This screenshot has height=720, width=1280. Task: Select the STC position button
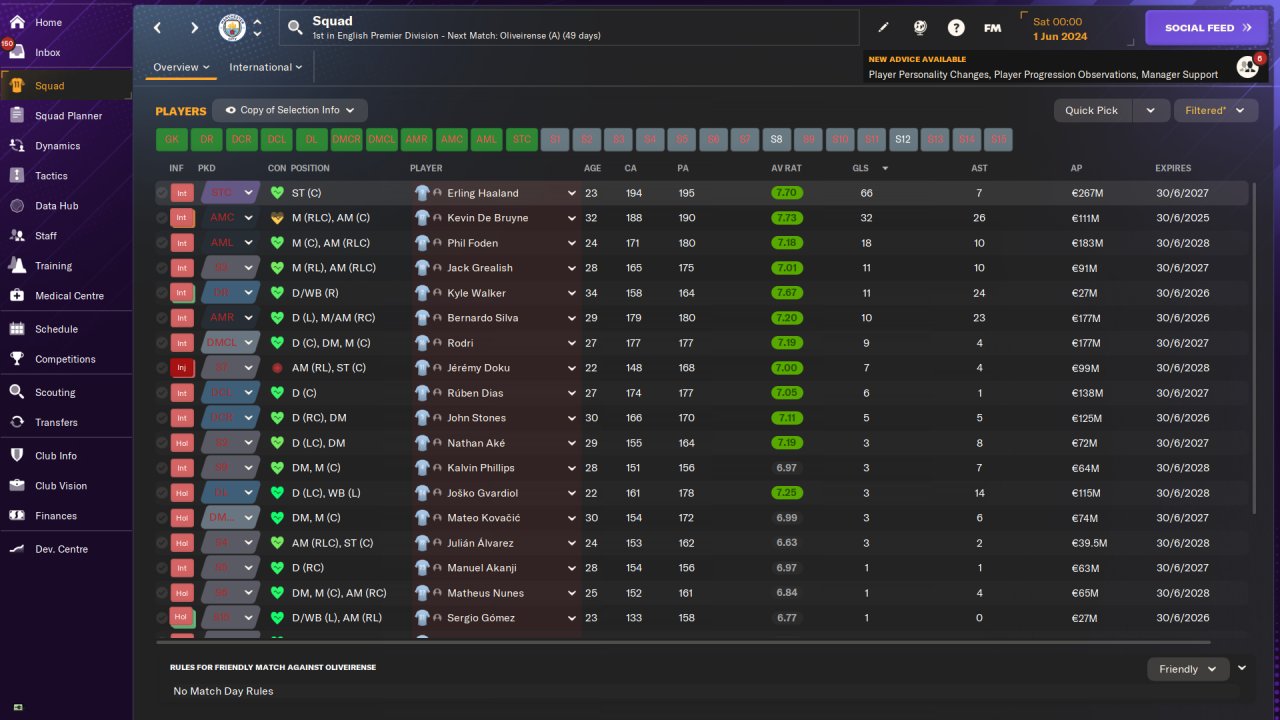coord(522,140)
